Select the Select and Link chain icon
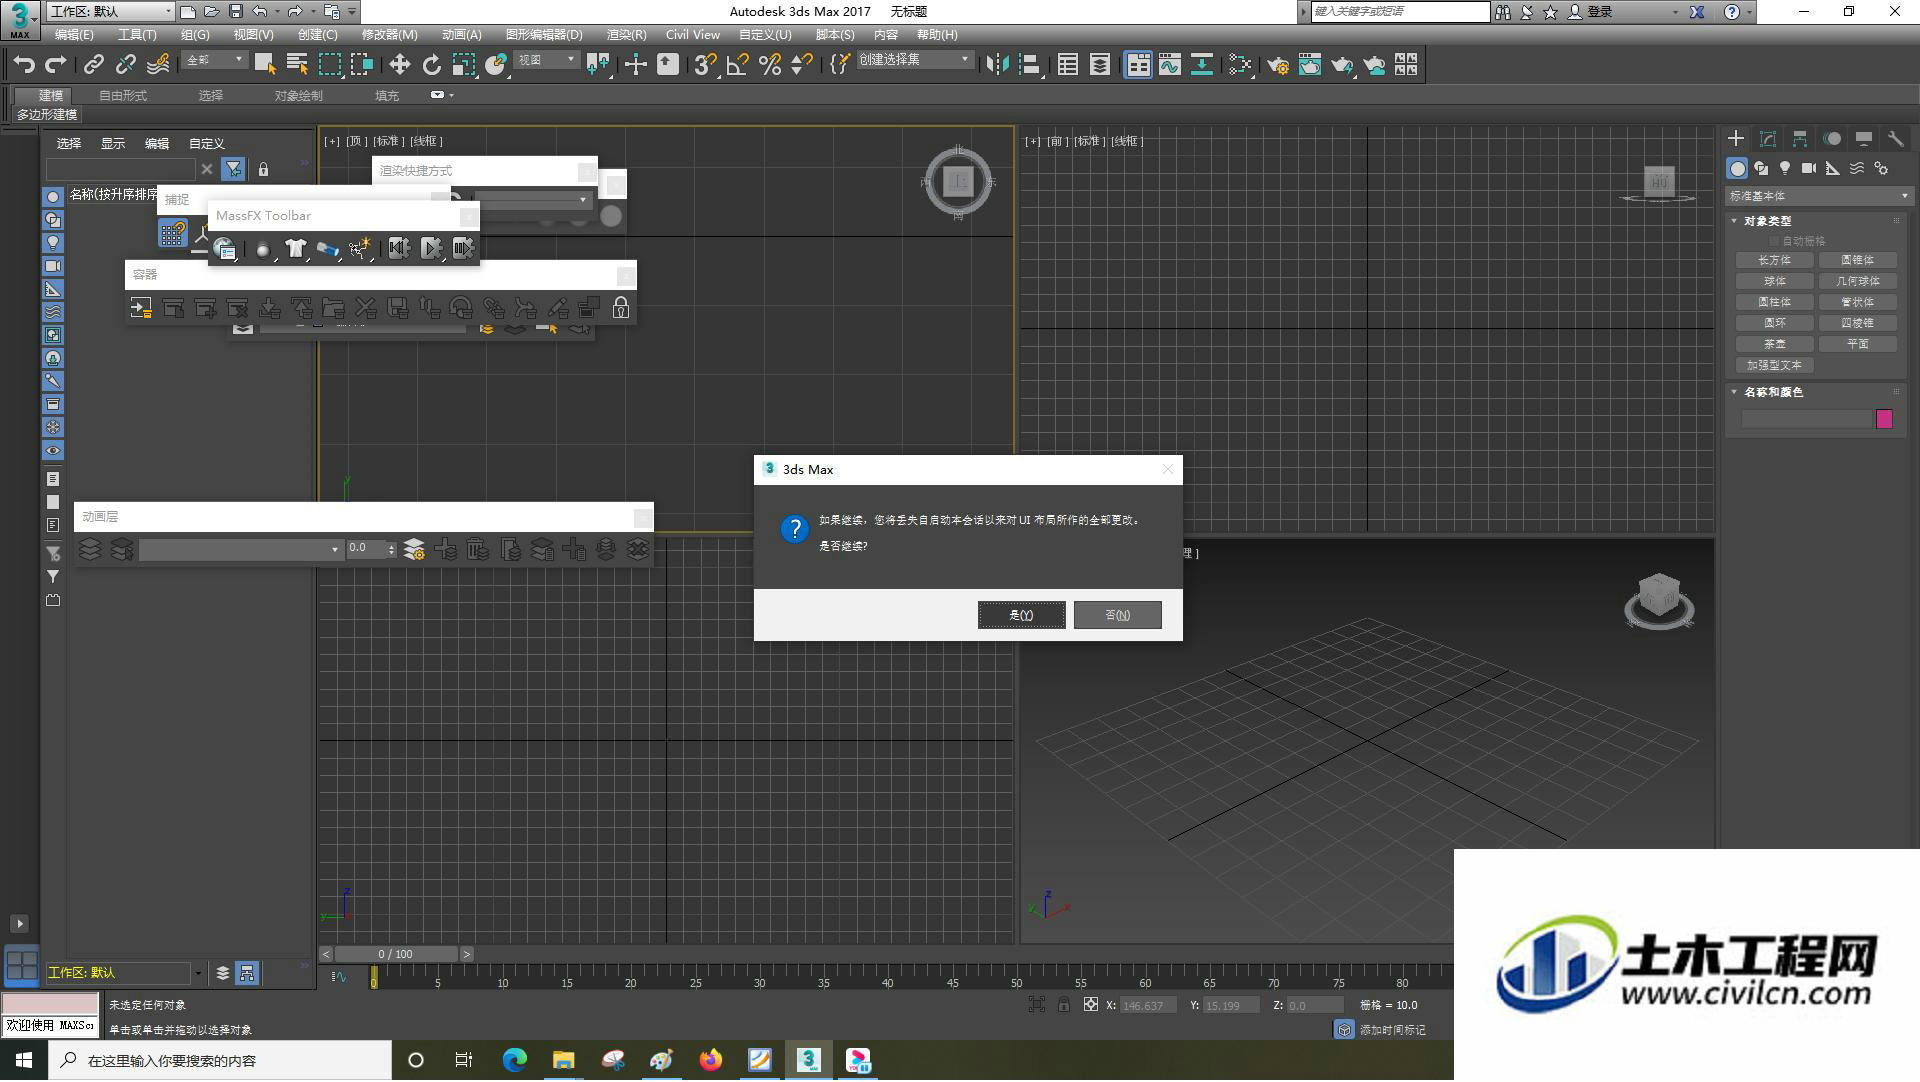 coord(93,65)
